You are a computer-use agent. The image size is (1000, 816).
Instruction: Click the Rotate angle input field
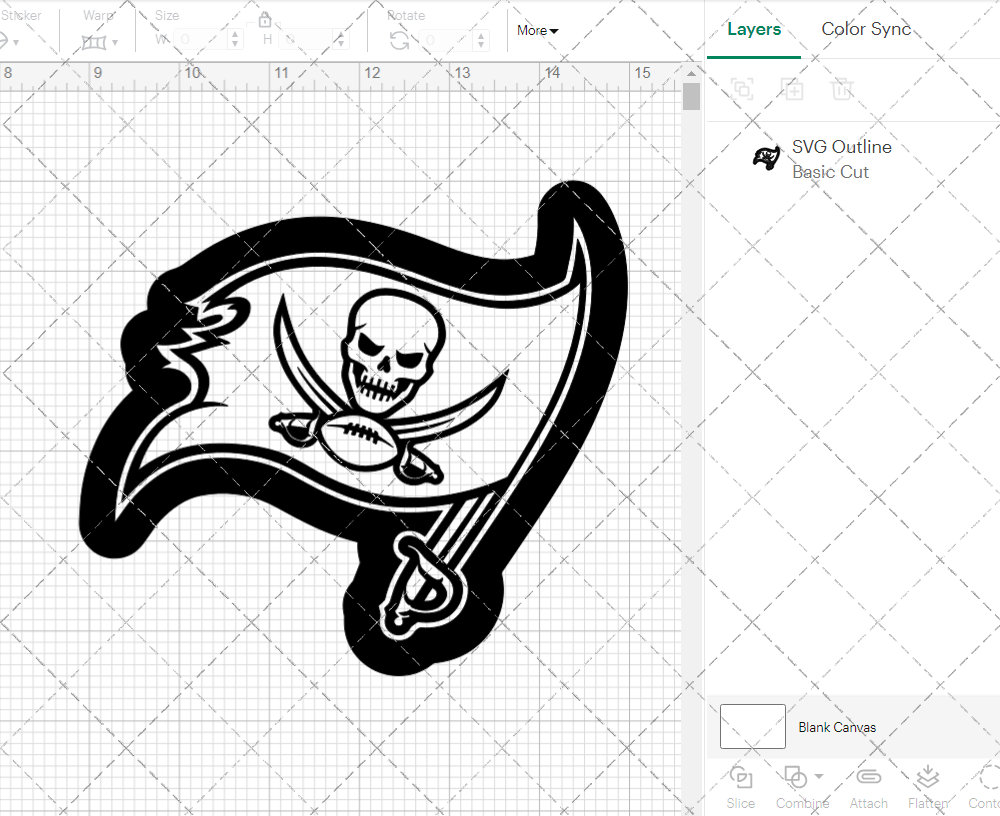(x=446, y=40)
